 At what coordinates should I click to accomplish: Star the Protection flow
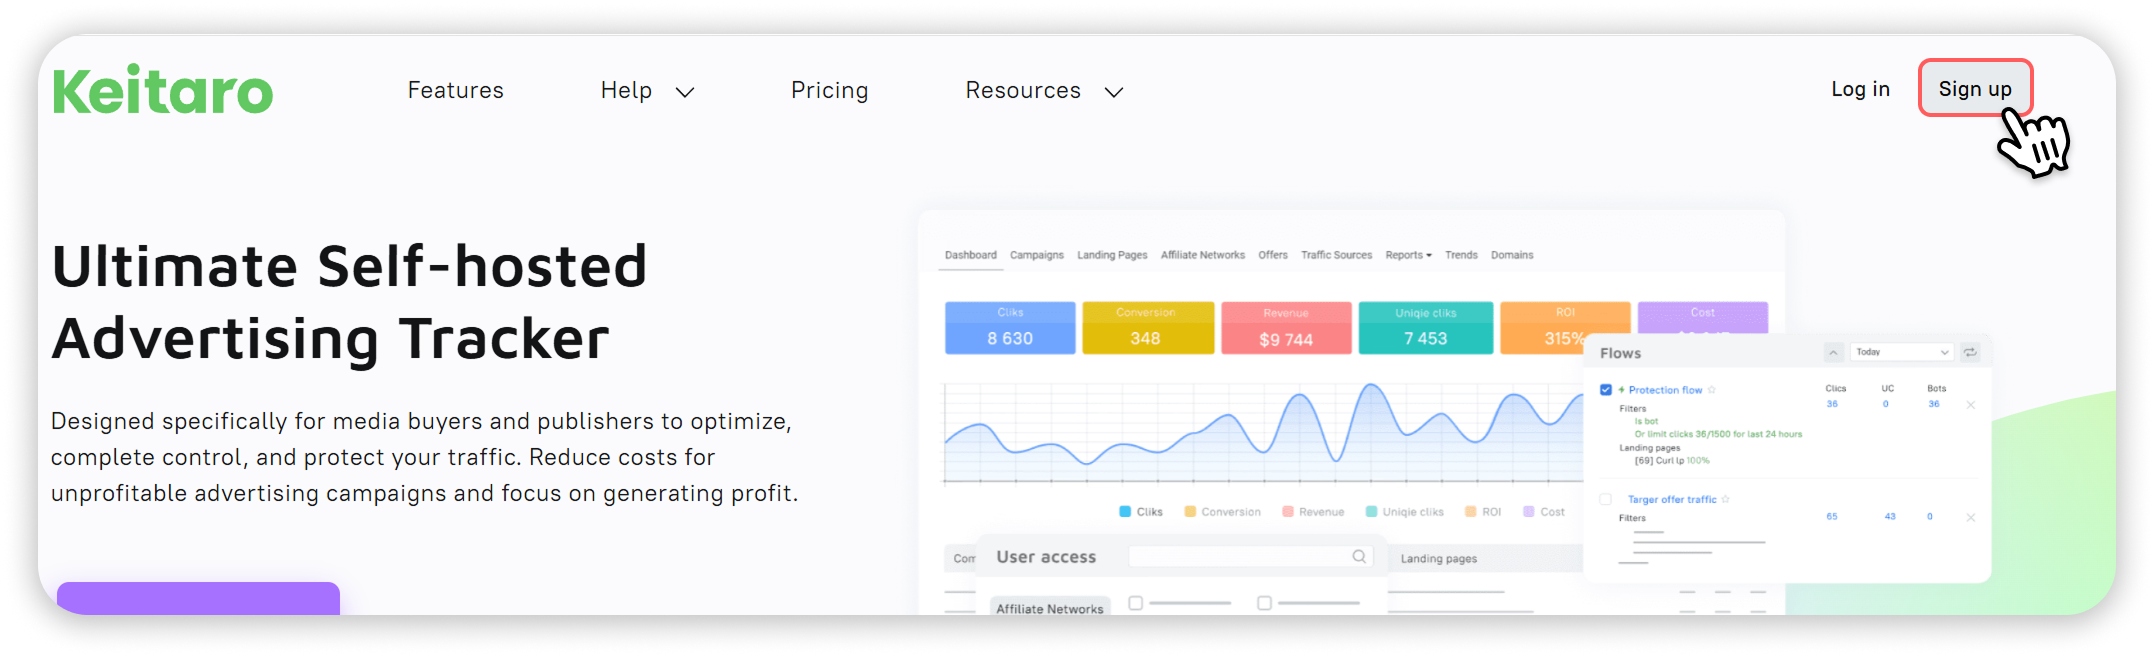[x=1712, y=390]
